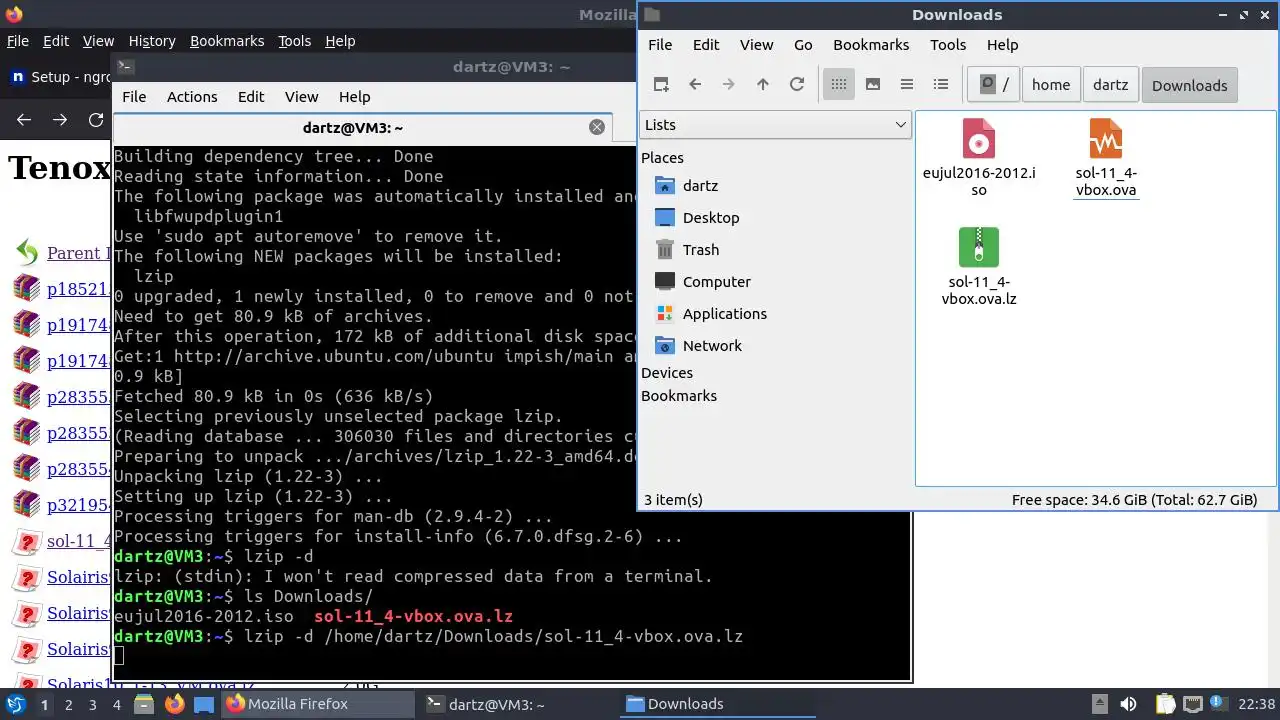The width and height of the screenshot is (1280, 720).
Task: Click the Parent directory back icon in Firefox
Action: (x=27, y=252)
